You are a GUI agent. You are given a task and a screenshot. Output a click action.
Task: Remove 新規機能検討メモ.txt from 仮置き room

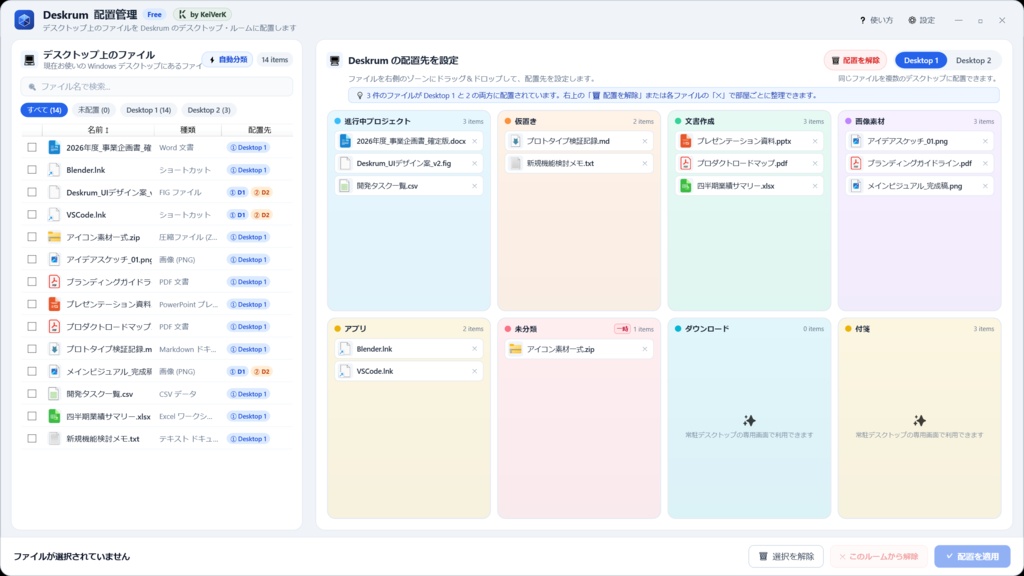[645, 163]
